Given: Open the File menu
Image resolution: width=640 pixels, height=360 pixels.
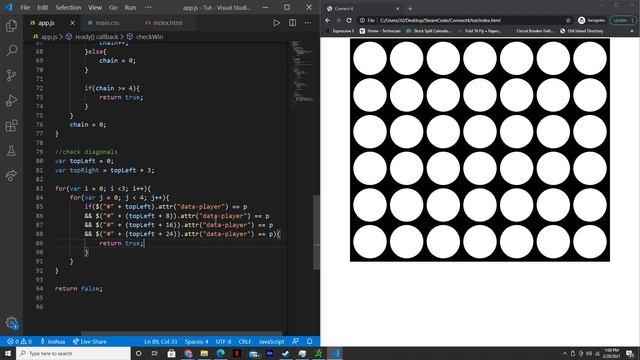Looking at the screenshot, I should click(x=25, y=7).
